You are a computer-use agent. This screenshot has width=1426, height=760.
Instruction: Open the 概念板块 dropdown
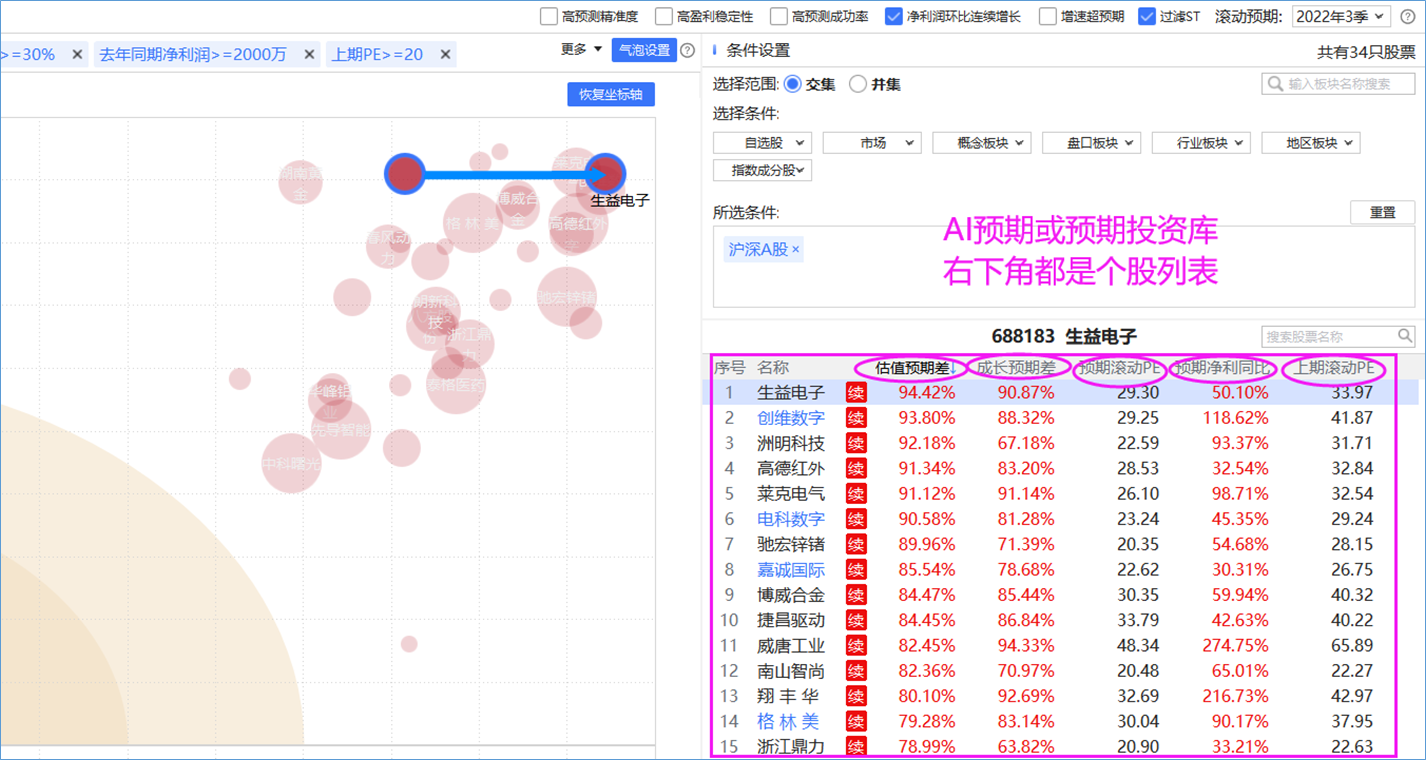pos(982,143)
